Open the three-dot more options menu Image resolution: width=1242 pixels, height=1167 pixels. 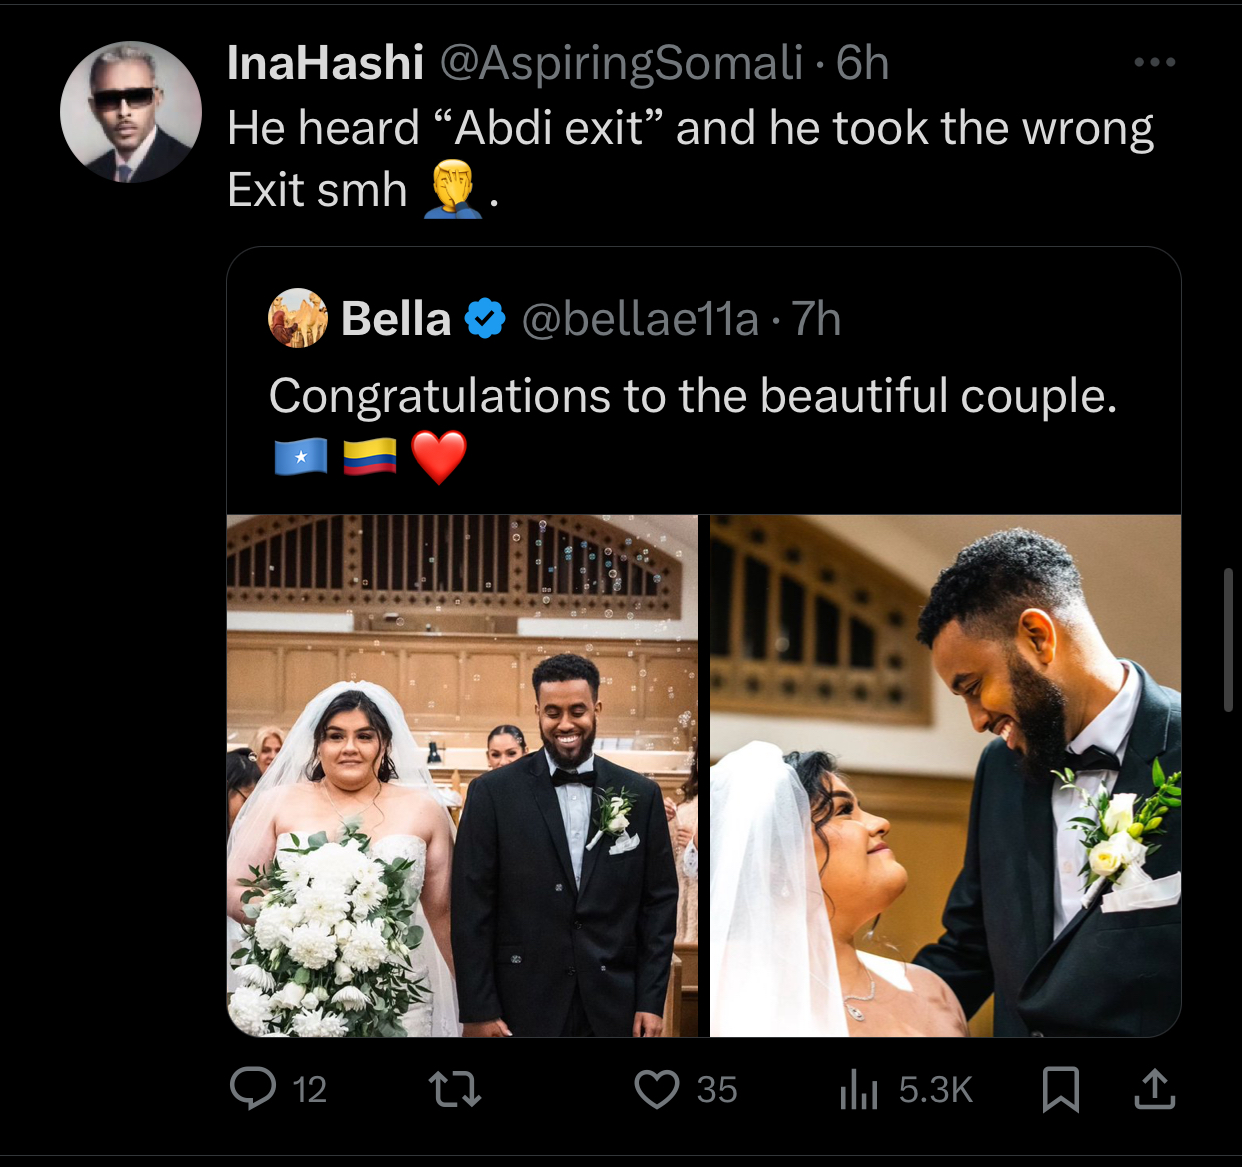1154,62
